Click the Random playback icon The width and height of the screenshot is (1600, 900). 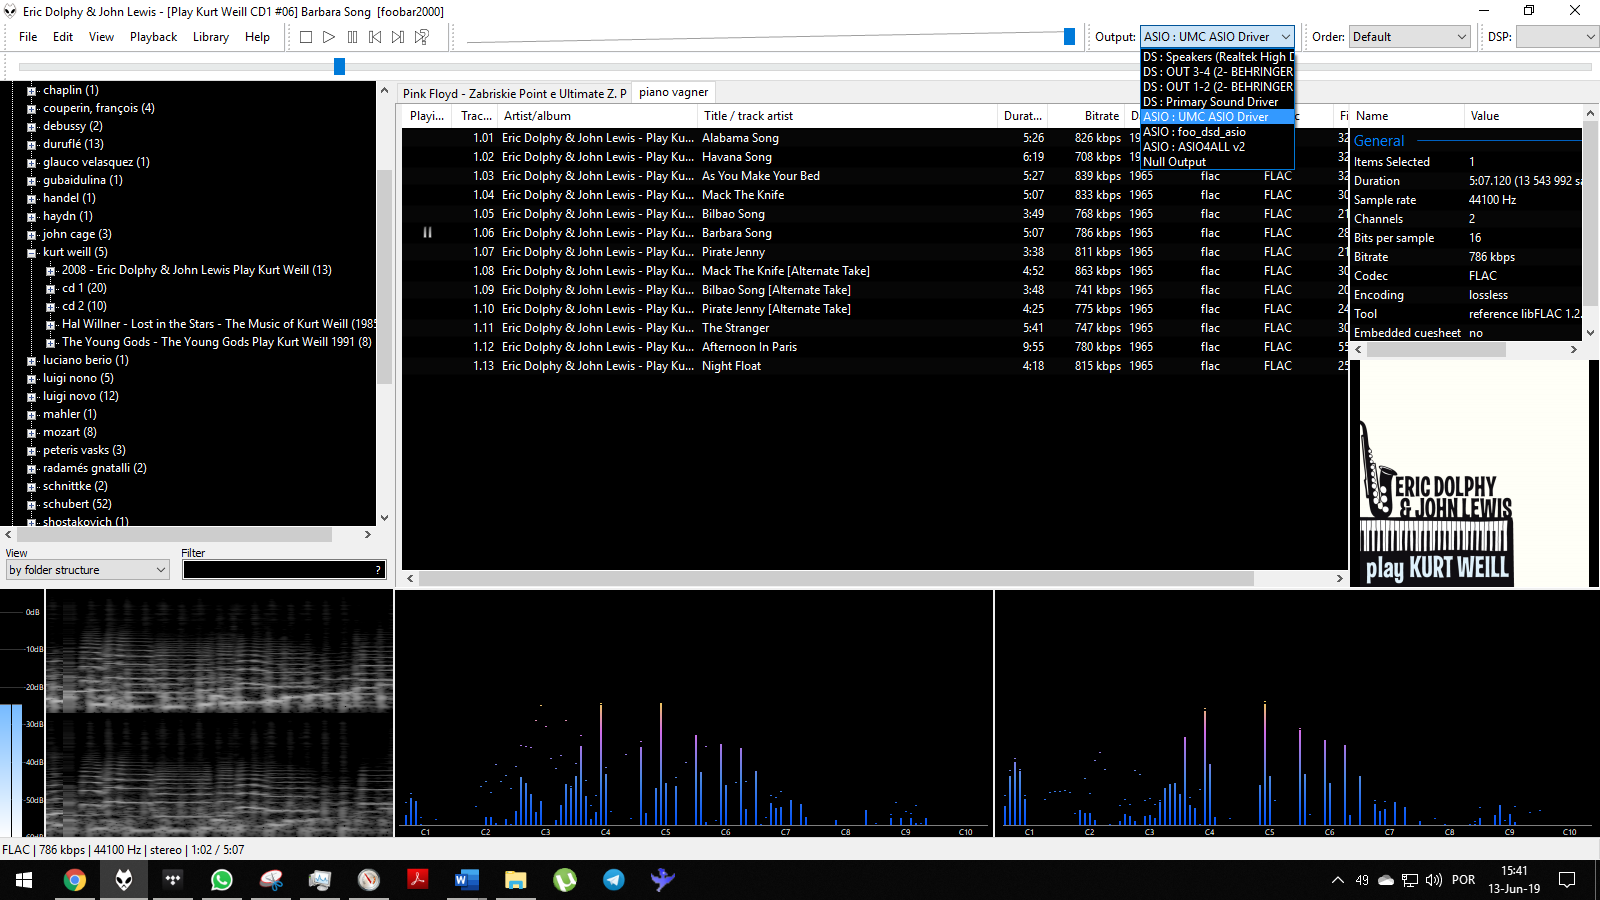pos(422,37)
